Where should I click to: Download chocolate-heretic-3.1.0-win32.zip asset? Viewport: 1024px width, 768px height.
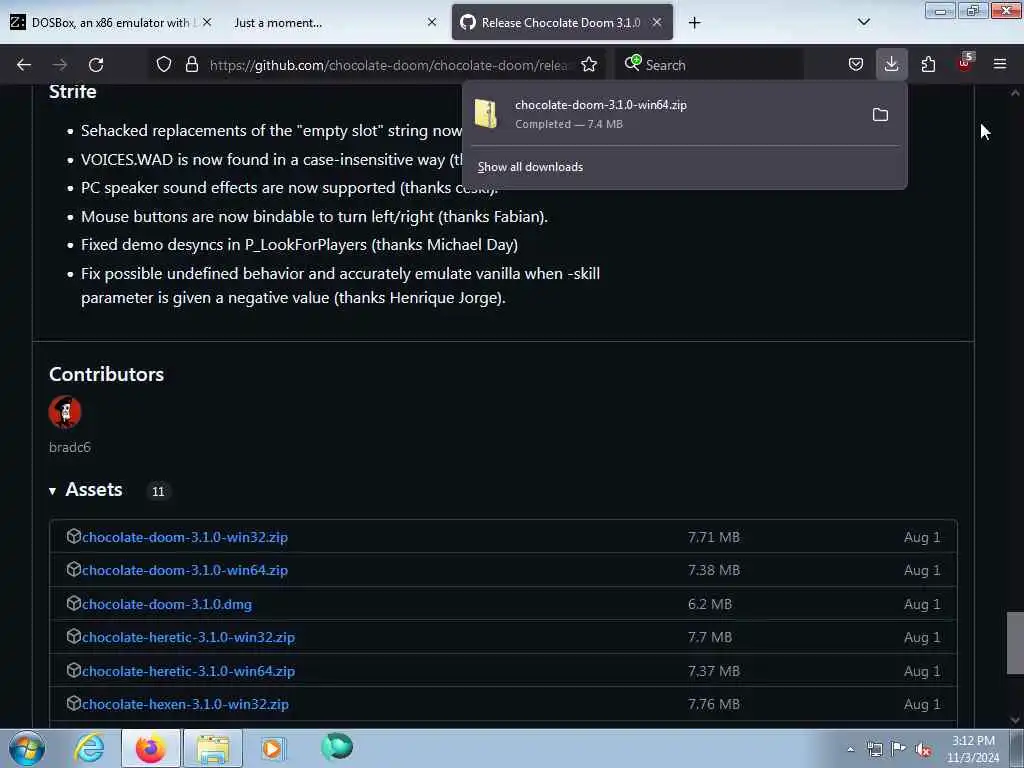pyautogui.click(x=188, y=637)
